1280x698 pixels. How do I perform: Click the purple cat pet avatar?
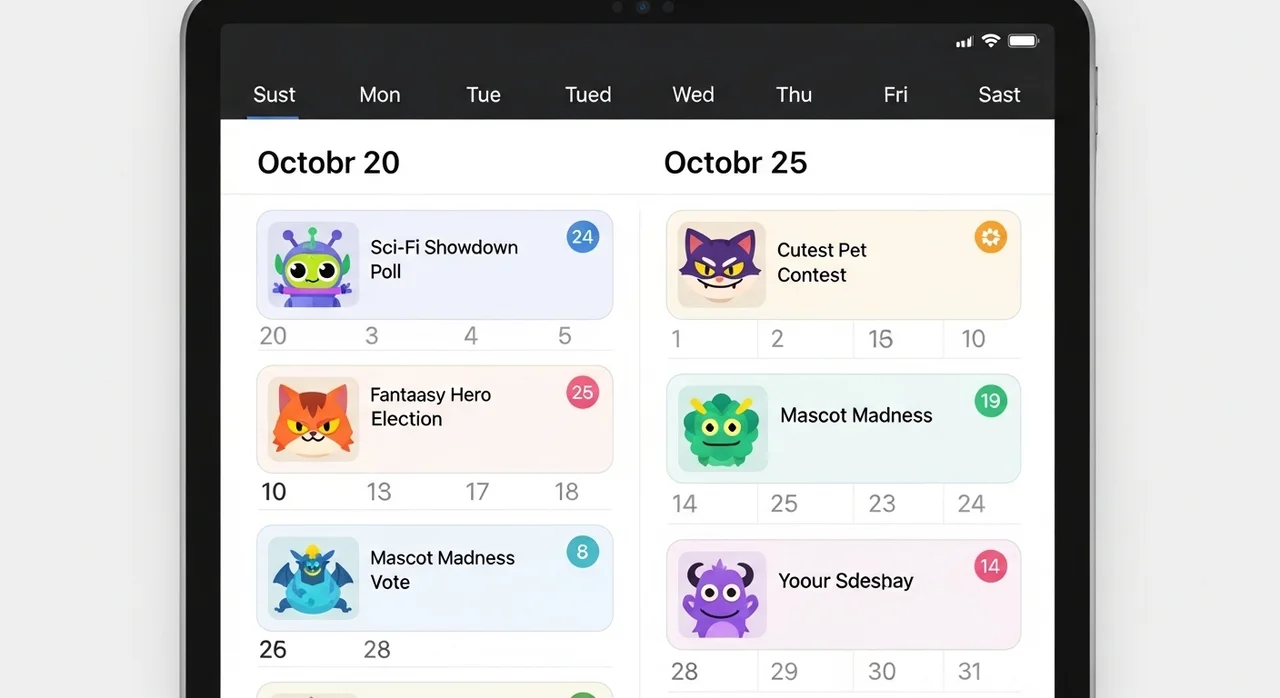click(x=722, y=265)
